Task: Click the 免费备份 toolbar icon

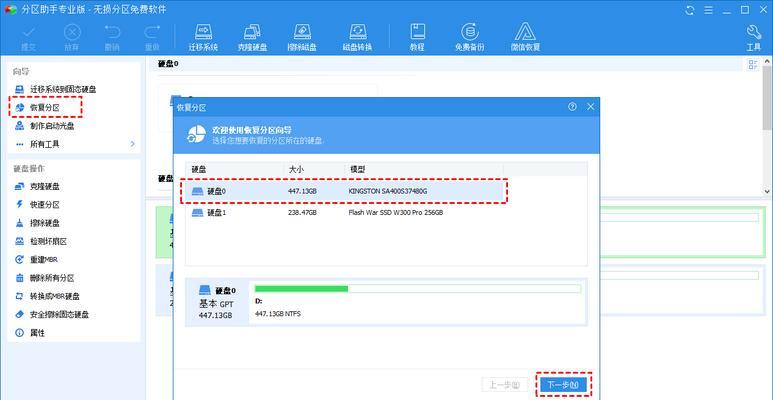Action: pos(469,38)
